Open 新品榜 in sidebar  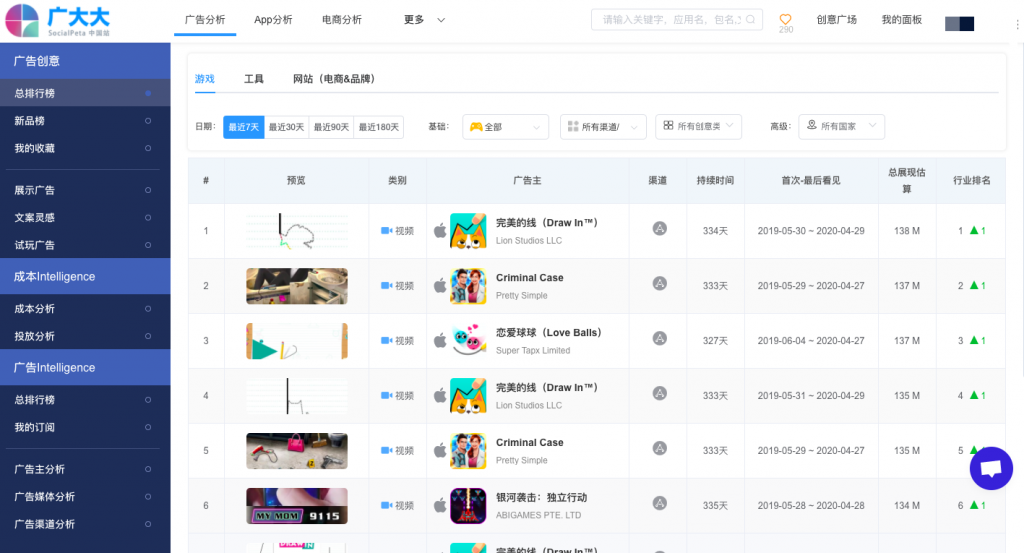point(85,121)
